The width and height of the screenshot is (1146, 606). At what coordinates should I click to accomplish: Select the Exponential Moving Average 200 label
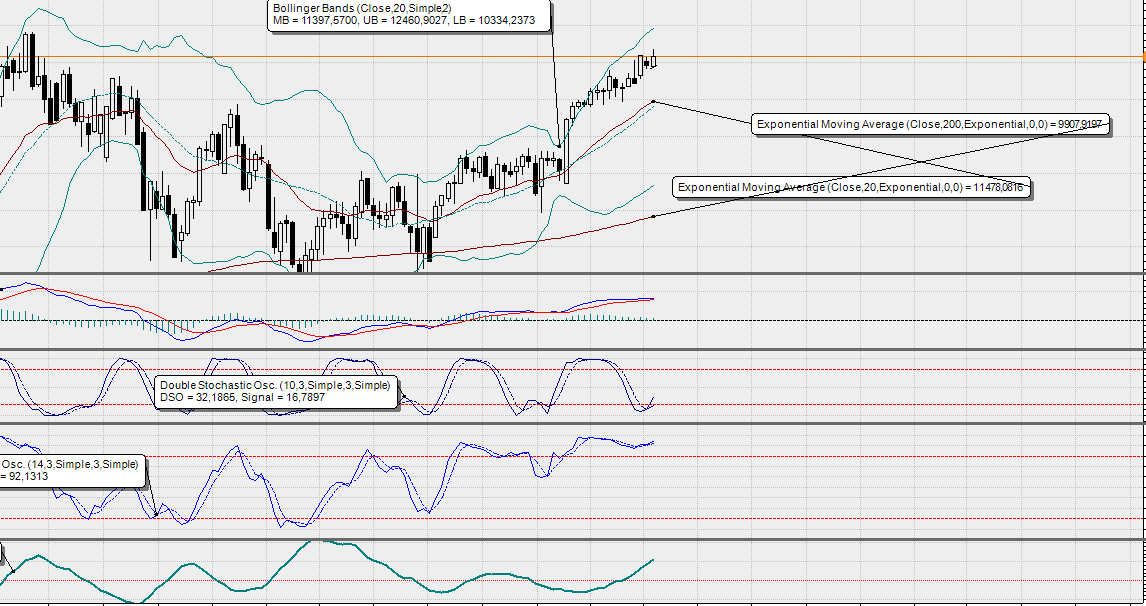tap(930, 124)
